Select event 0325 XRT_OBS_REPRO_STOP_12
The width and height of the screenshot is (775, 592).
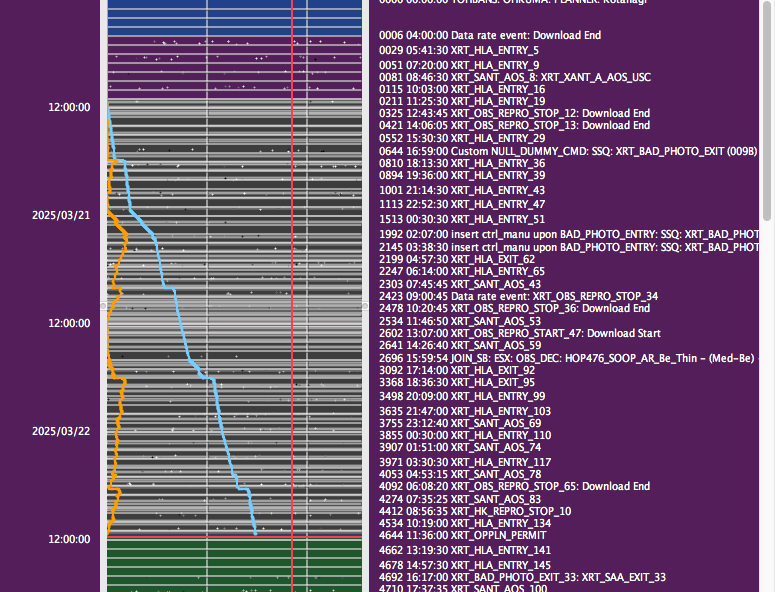[514, 114]
